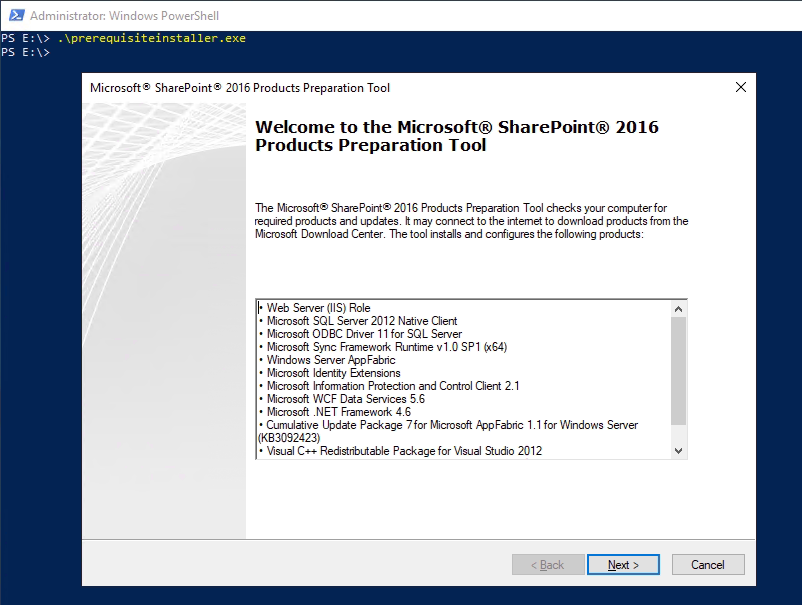This screenshot has height=605, width=802.
Task: Click the '(KB3092423)' text
Action: coord(289,438)
